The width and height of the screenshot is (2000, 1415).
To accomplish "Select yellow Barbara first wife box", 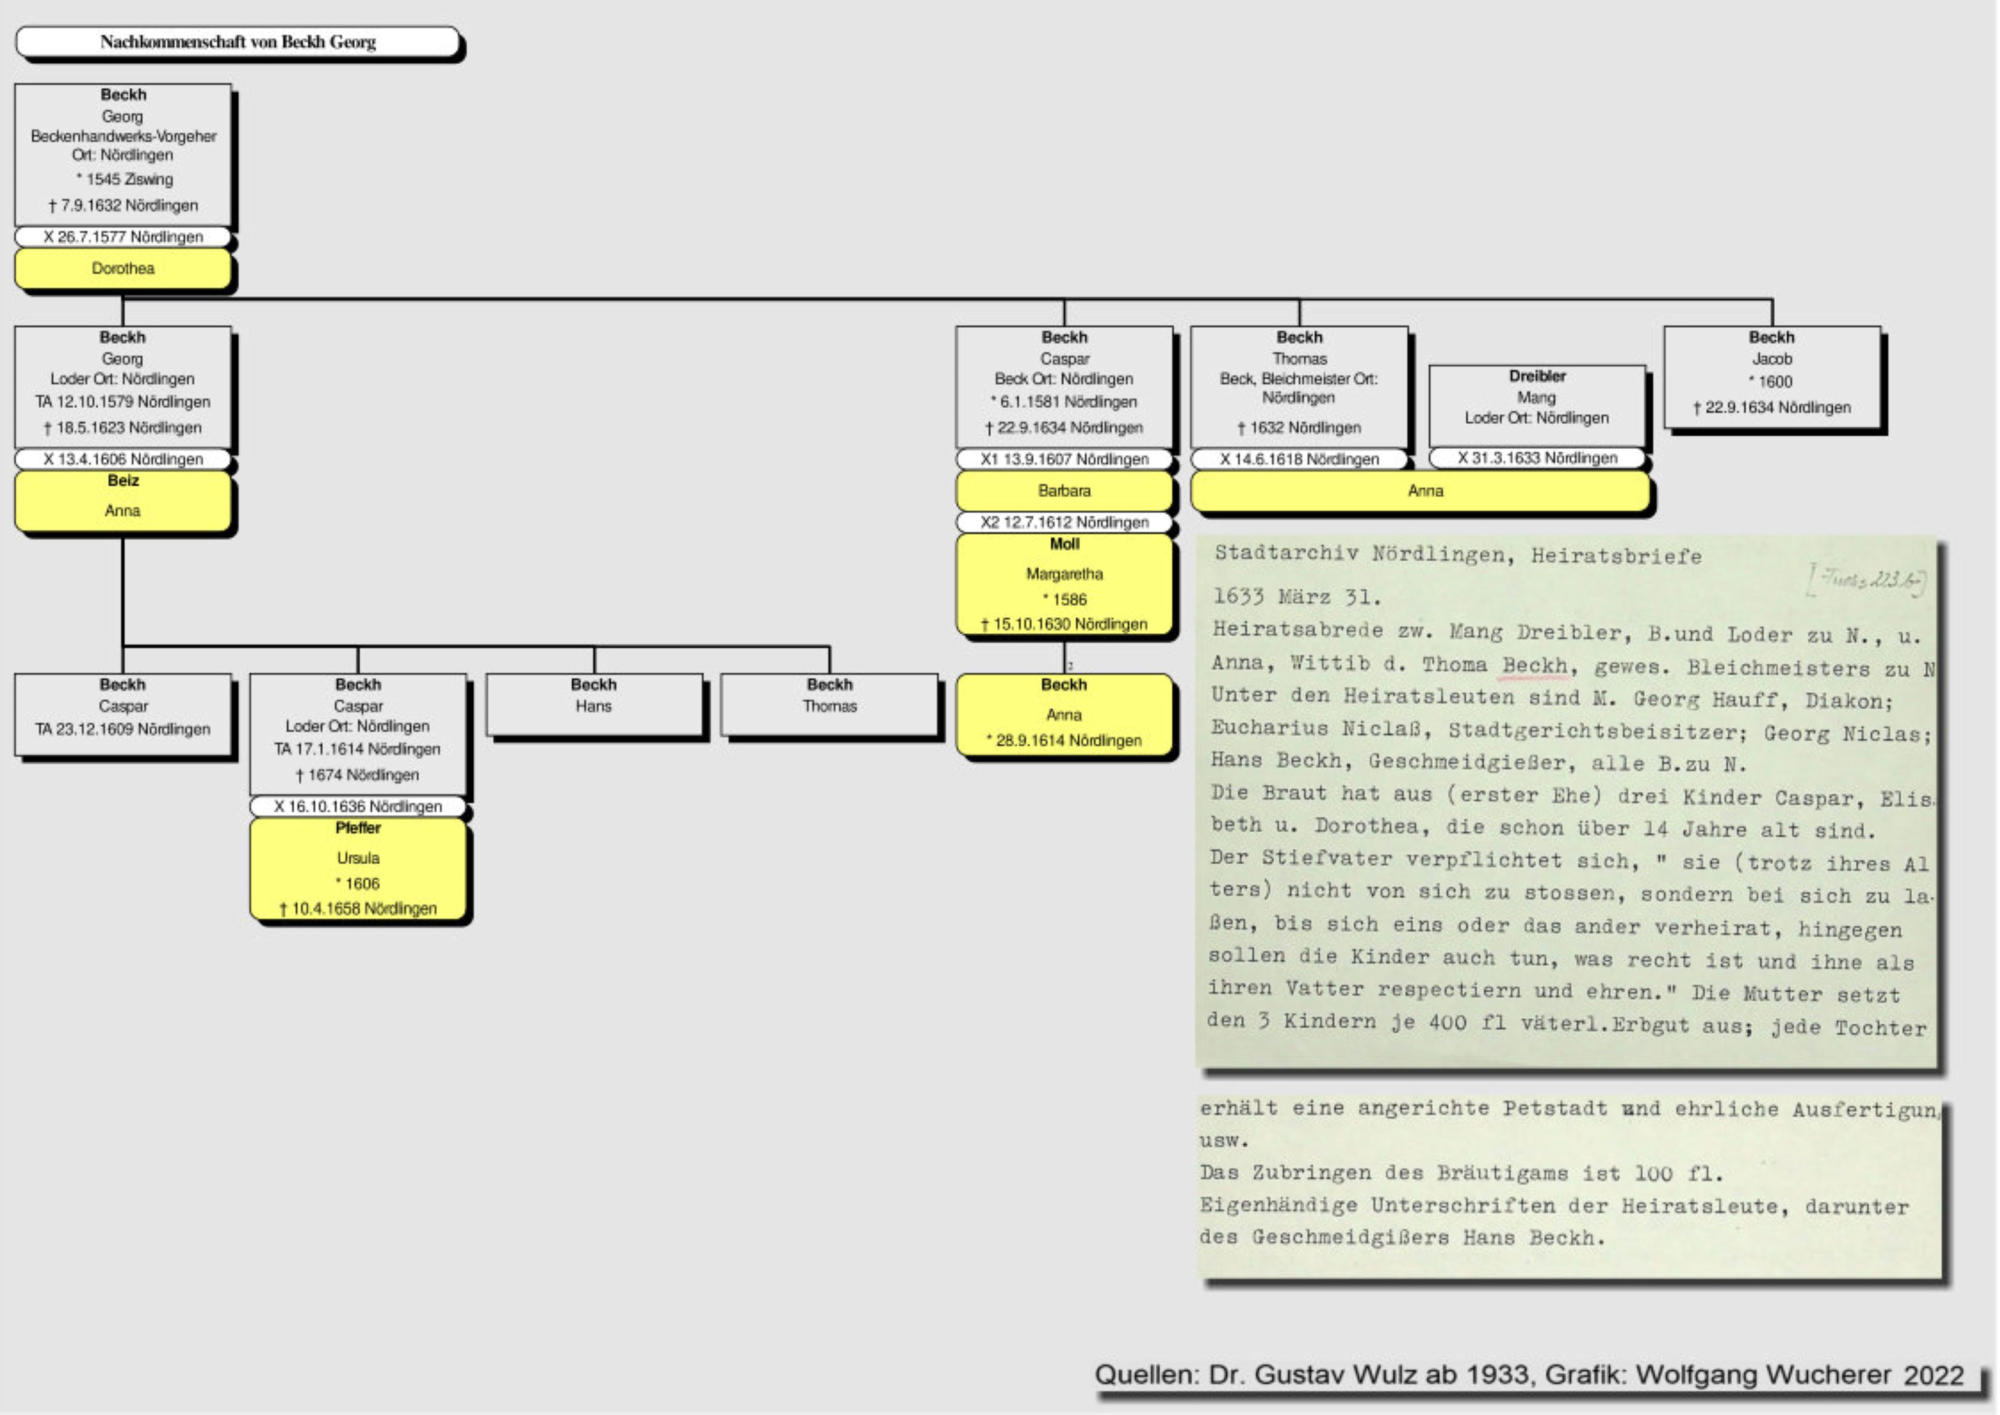I will pyautogui.click(x=1064, y=491).
